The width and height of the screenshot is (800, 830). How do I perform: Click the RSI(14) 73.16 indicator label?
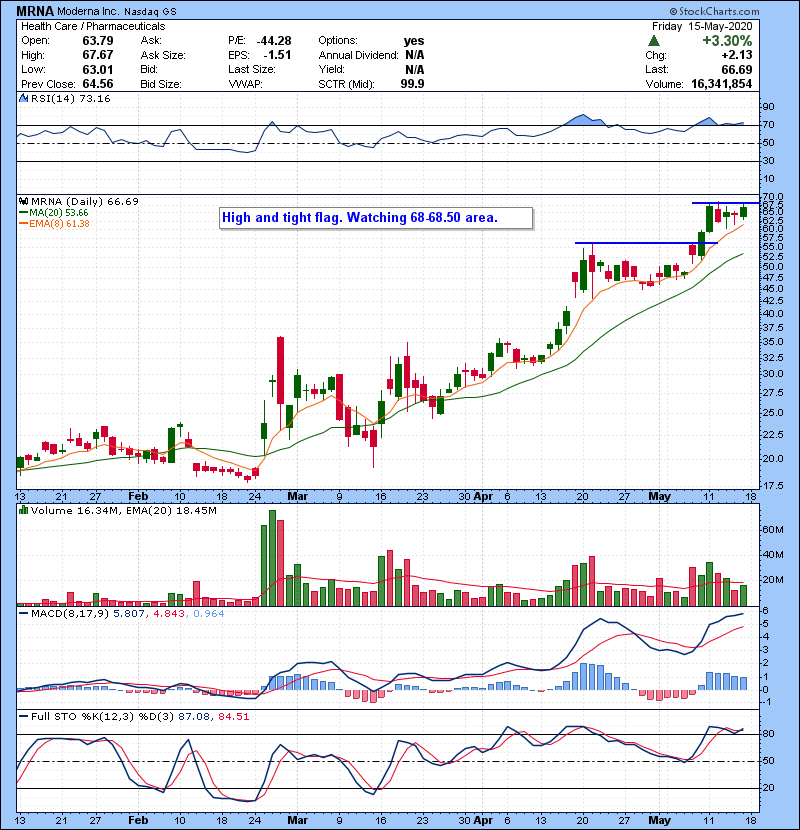coord(70,98)
